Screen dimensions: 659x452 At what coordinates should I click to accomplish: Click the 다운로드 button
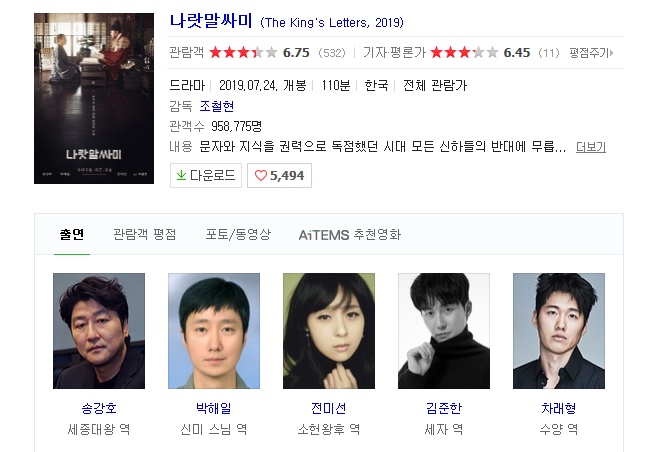(206, 175)
